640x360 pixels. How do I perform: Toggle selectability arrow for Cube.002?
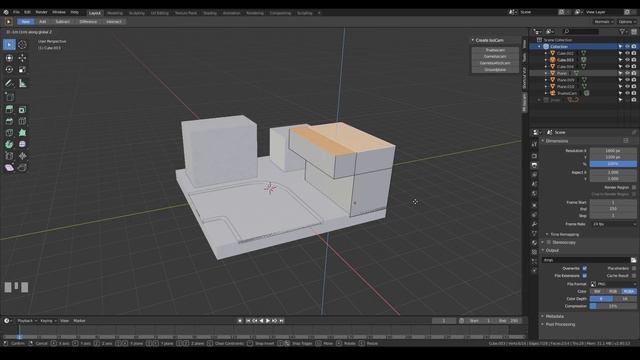[x=620, y=53]
